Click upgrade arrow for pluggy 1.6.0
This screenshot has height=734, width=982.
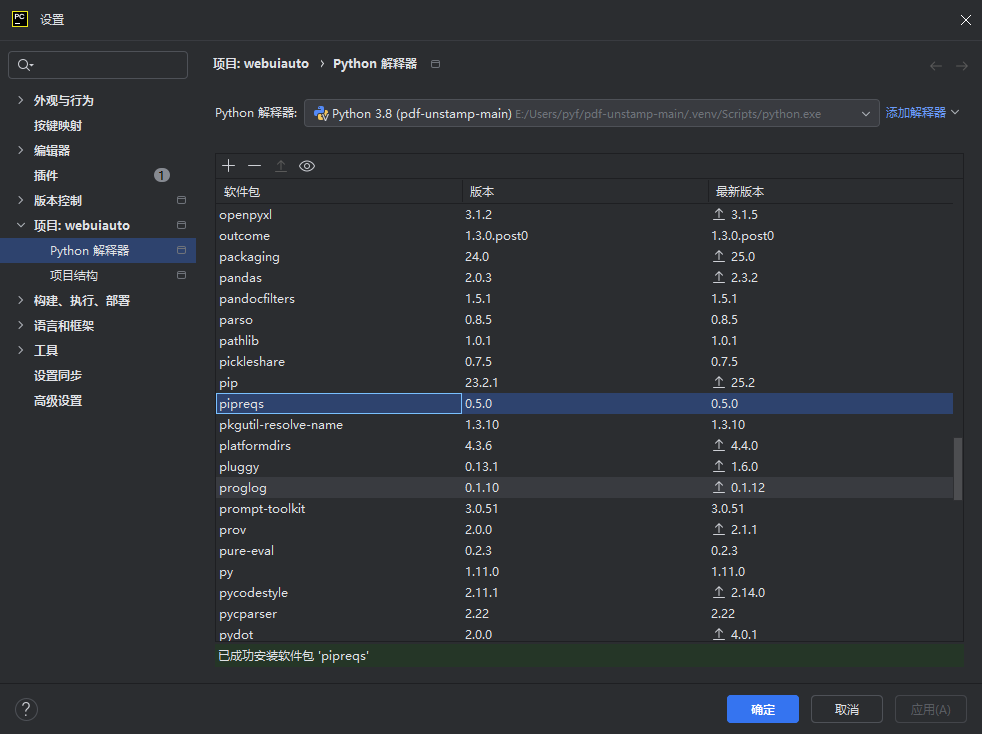tap(718, 467)
